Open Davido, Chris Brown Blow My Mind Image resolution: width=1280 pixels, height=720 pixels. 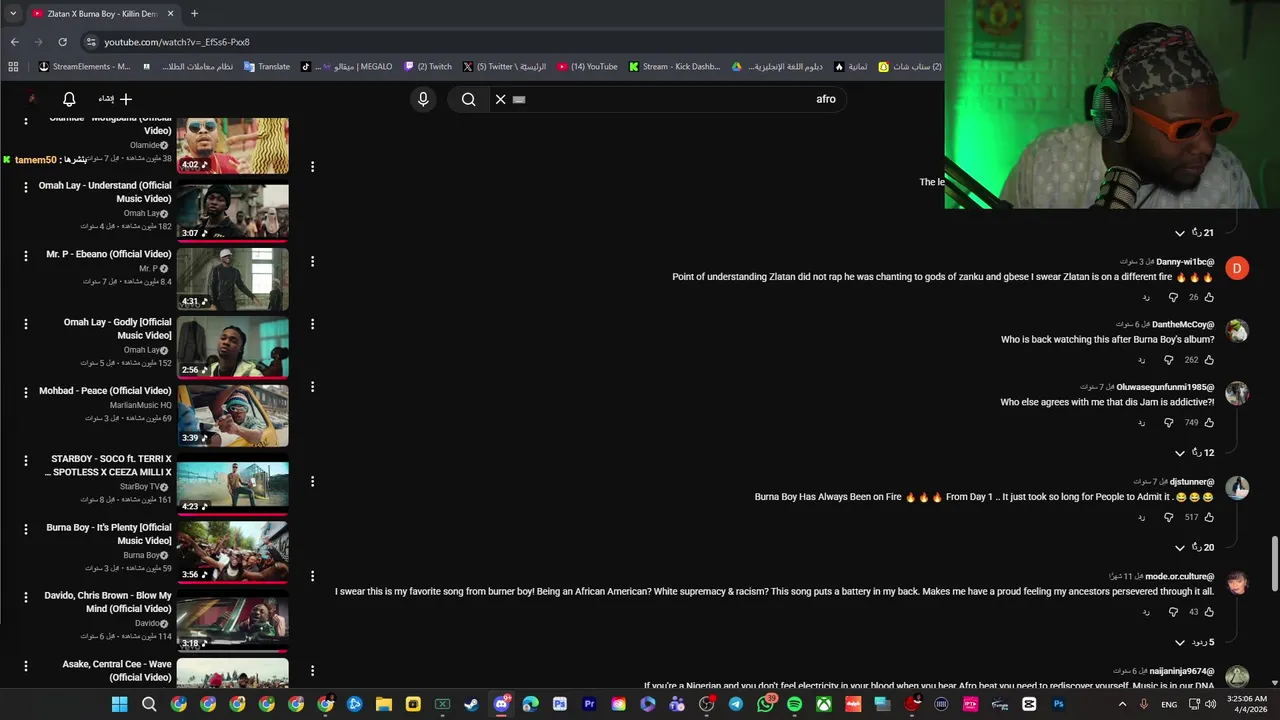point(108,602)
